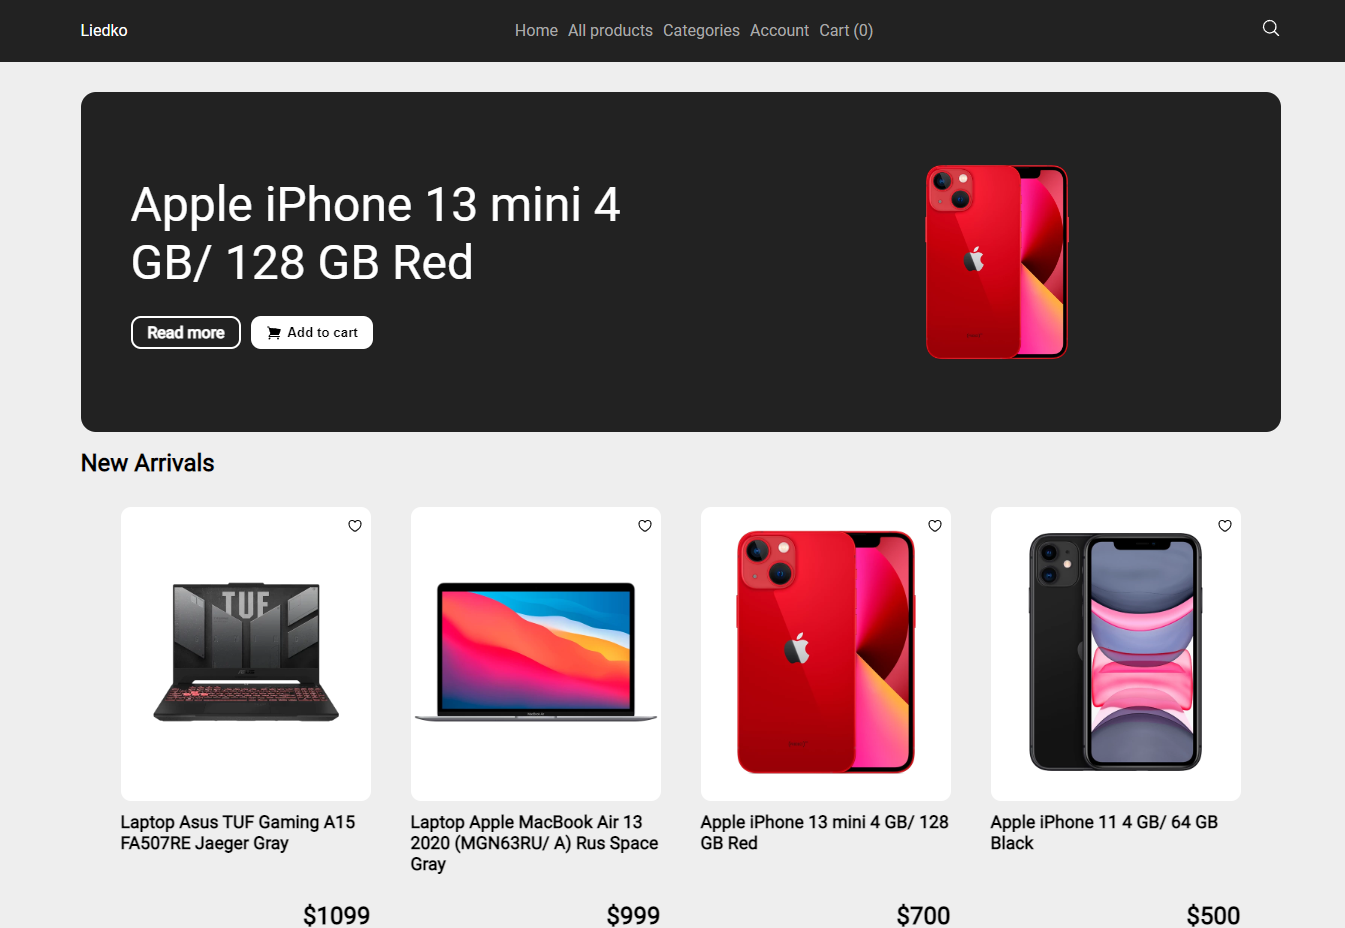
Task: Toggle the iPhone 13 mini wishlist heart
Action: pos(934,526)
